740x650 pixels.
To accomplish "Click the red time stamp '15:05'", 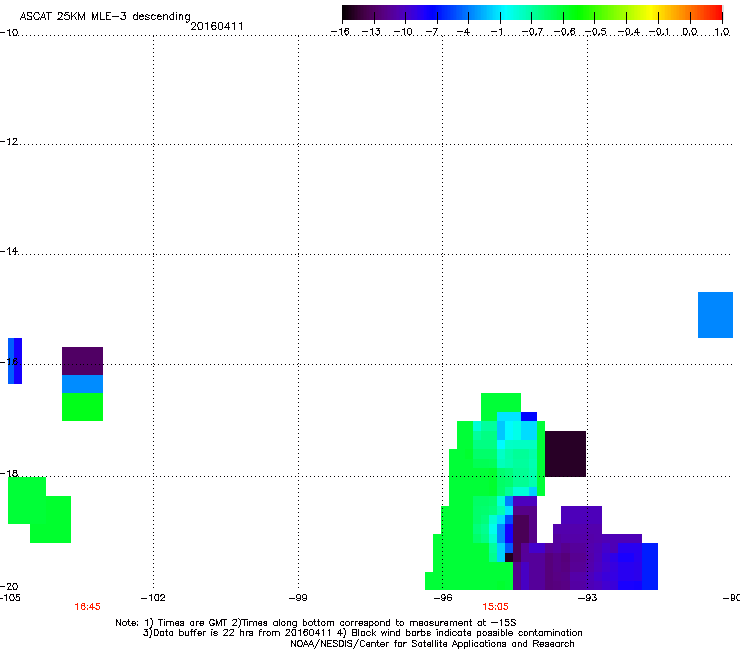I will tap(496, 607).
